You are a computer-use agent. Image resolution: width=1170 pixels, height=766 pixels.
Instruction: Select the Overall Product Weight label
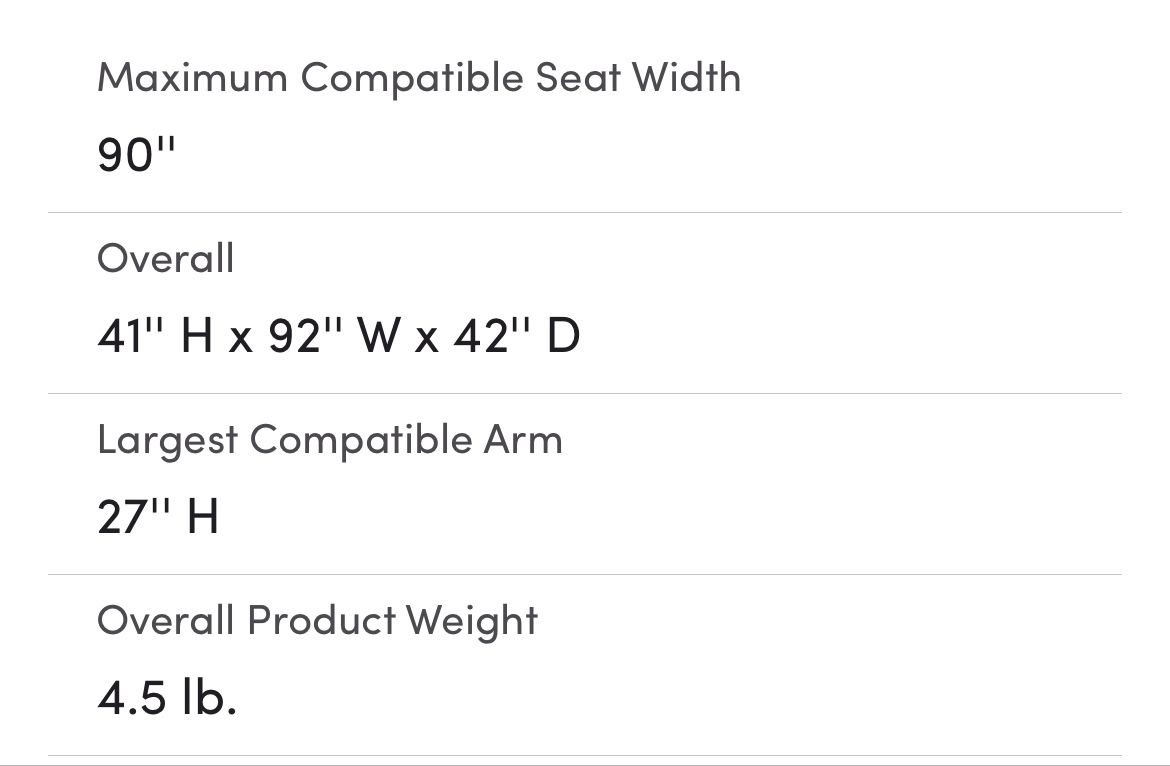pyautogui.click(x=318, y=621)
